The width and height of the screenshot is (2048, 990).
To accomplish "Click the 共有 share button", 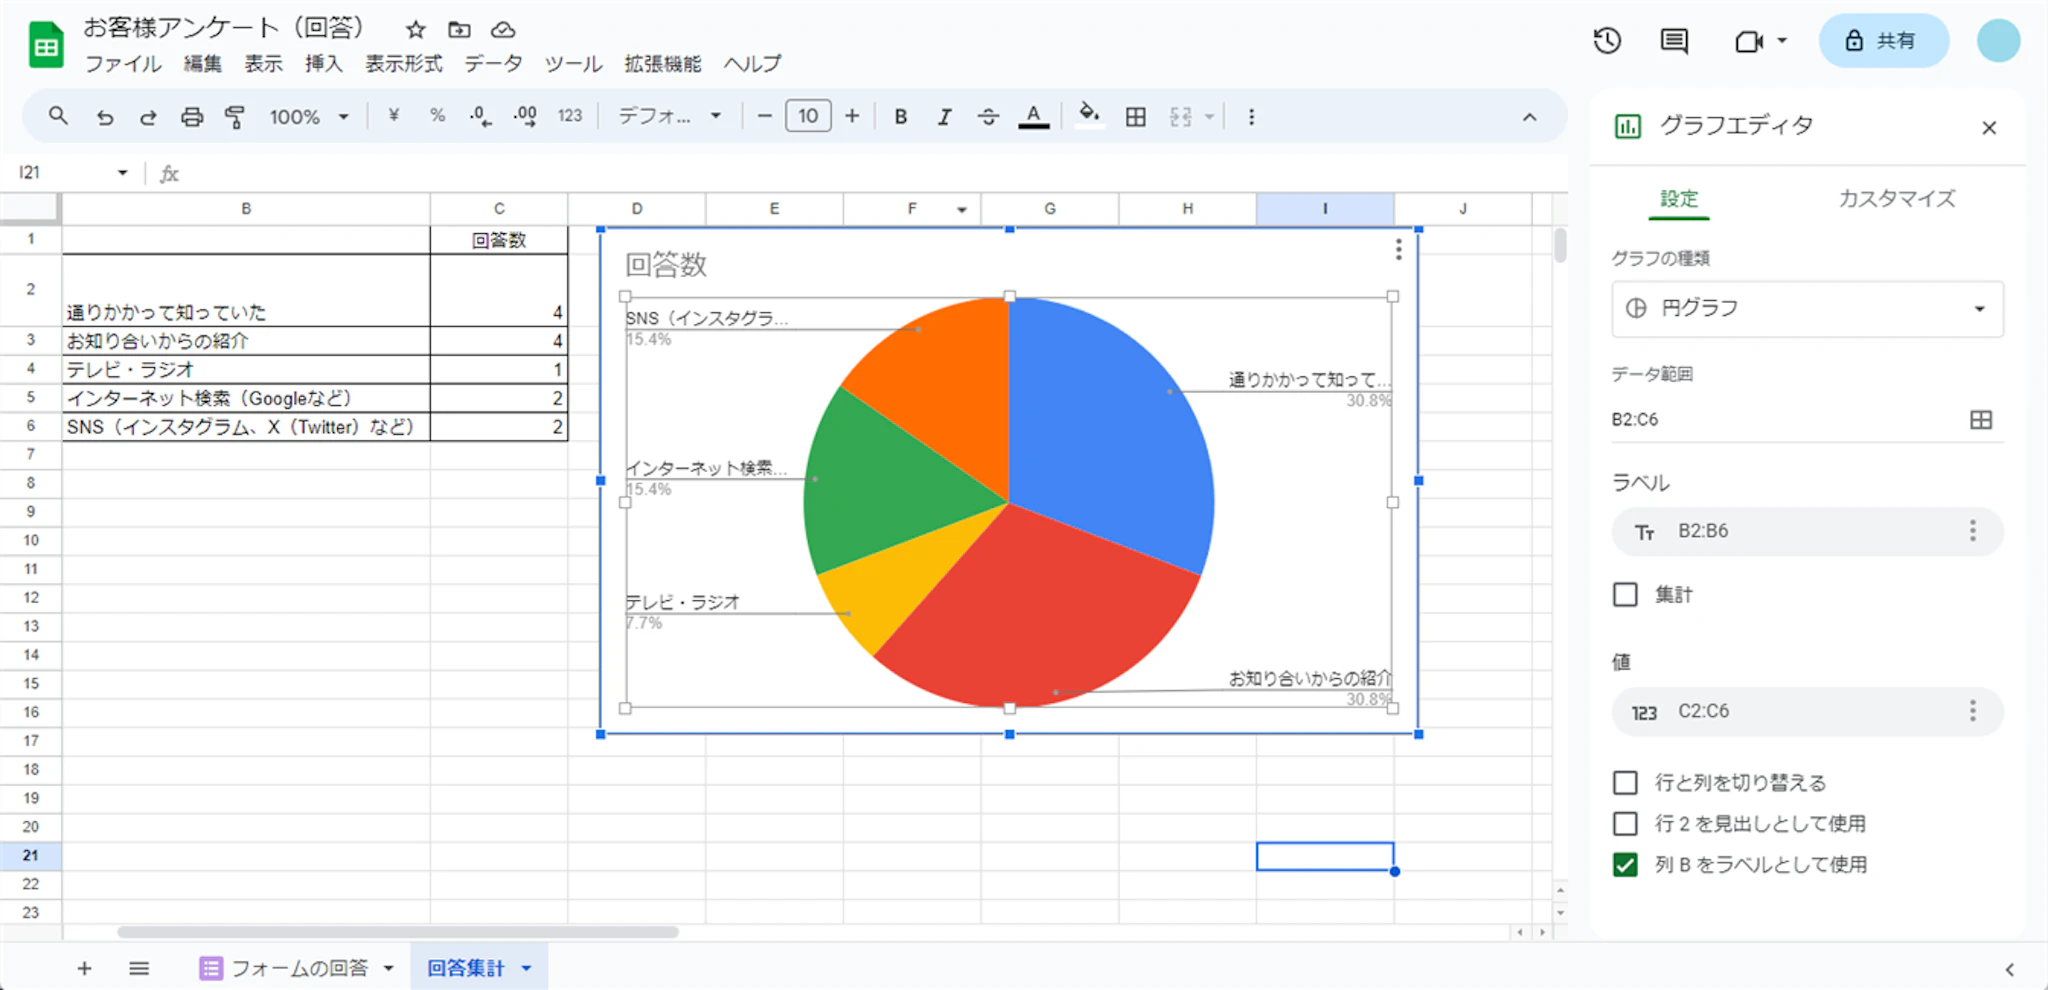I will coord(1882,41).
